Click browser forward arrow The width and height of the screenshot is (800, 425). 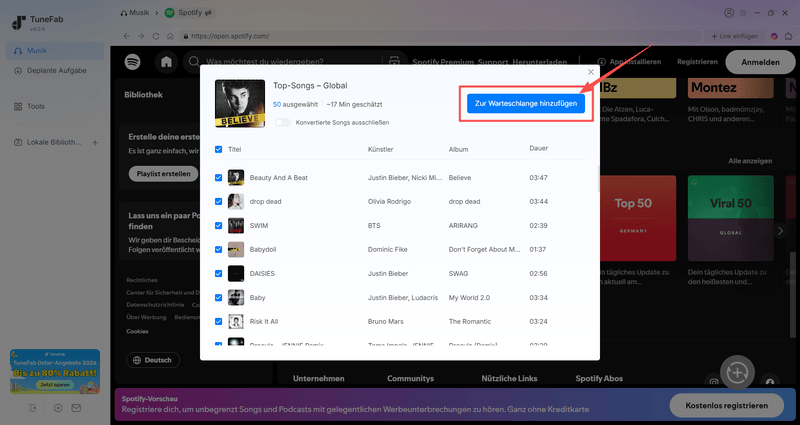[141, 36]
